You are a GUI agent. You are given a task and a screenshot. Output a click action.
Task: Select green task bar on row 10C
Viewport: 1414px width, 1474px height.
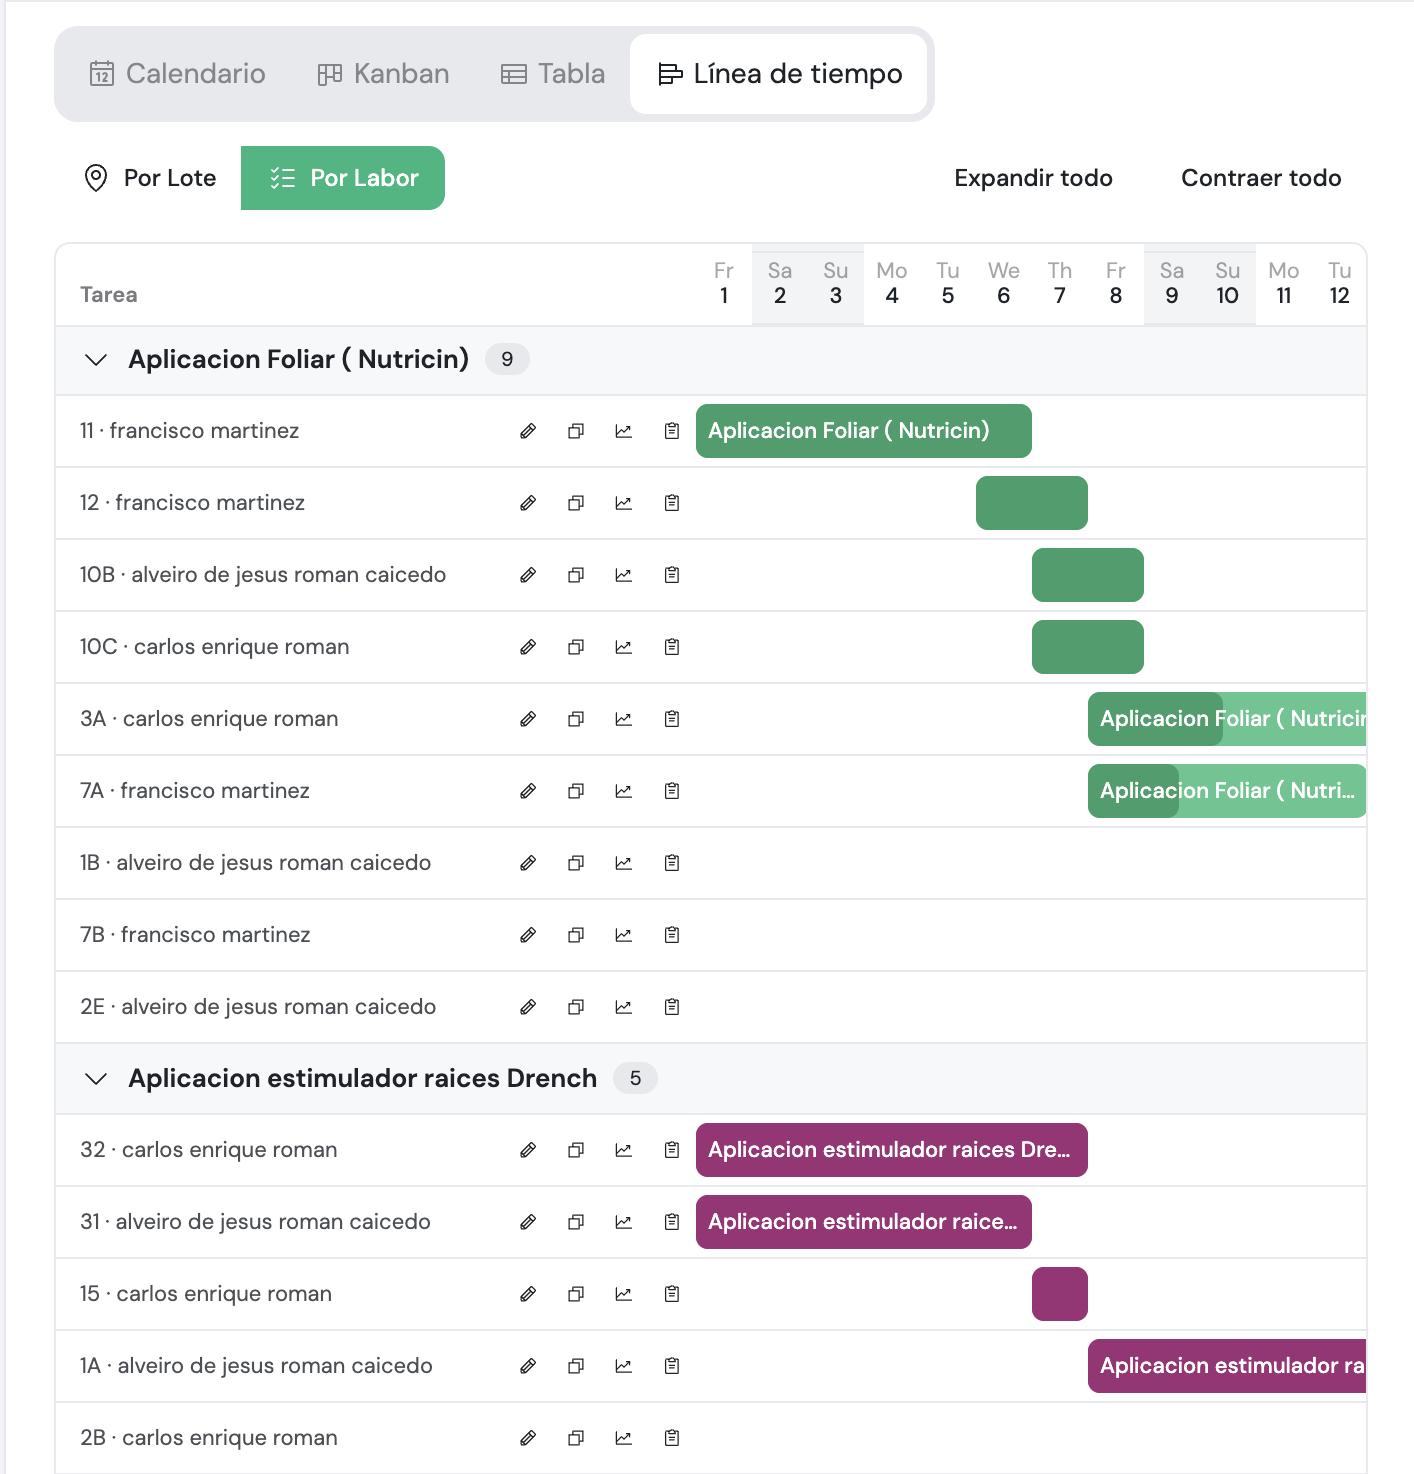point(1088,647)
